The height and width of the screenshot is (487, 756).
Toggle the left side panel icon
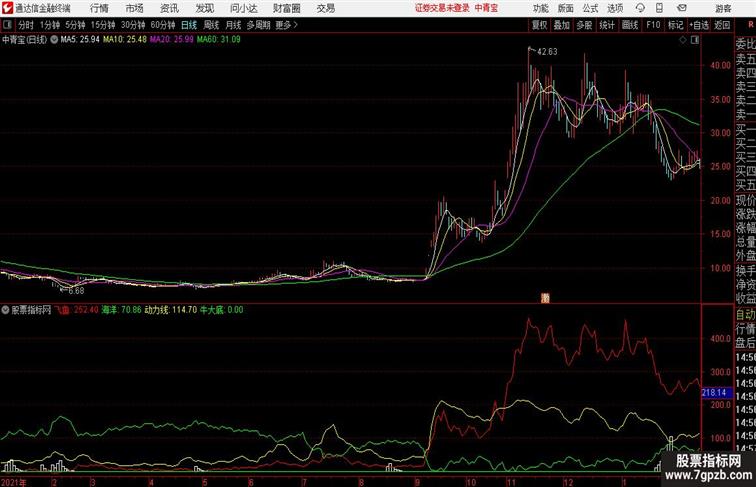click(x=7, y=25)
